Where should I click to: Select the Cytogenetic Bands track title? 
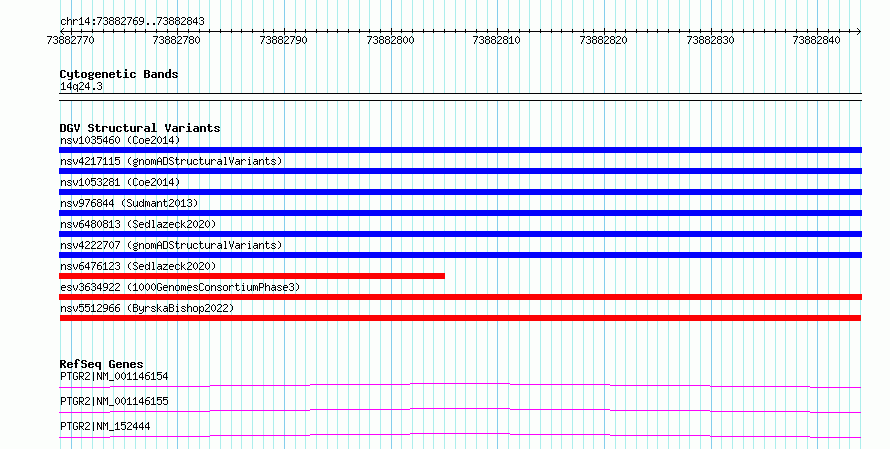click(119, 74)
